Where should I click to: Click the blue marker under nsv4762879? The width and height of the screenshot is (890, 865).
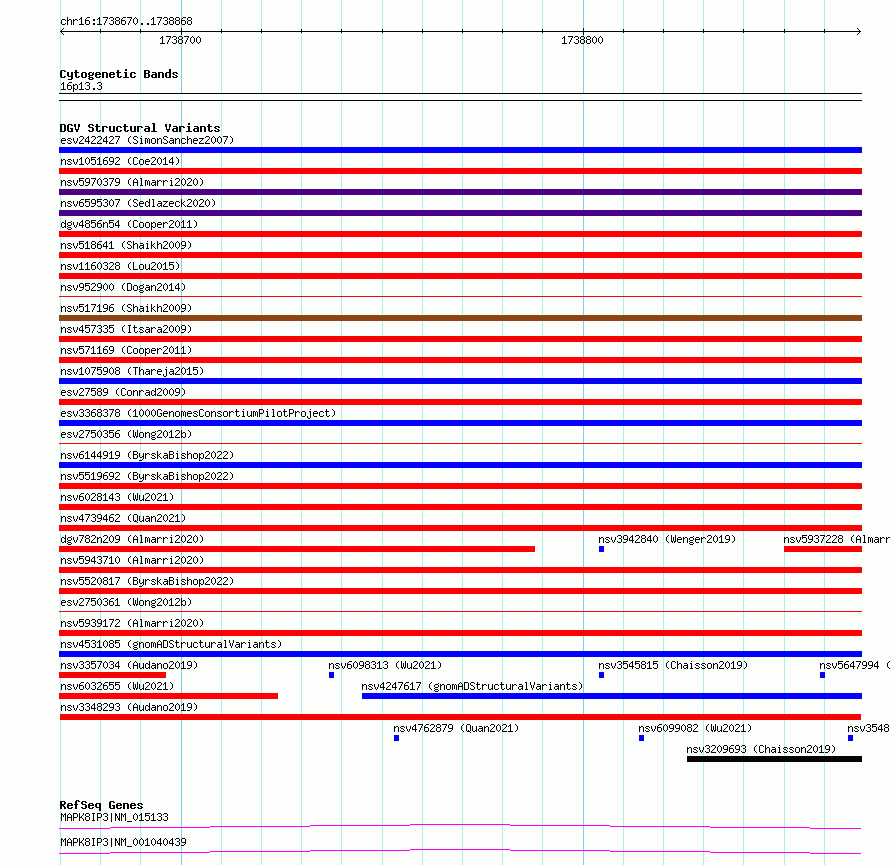396,738
